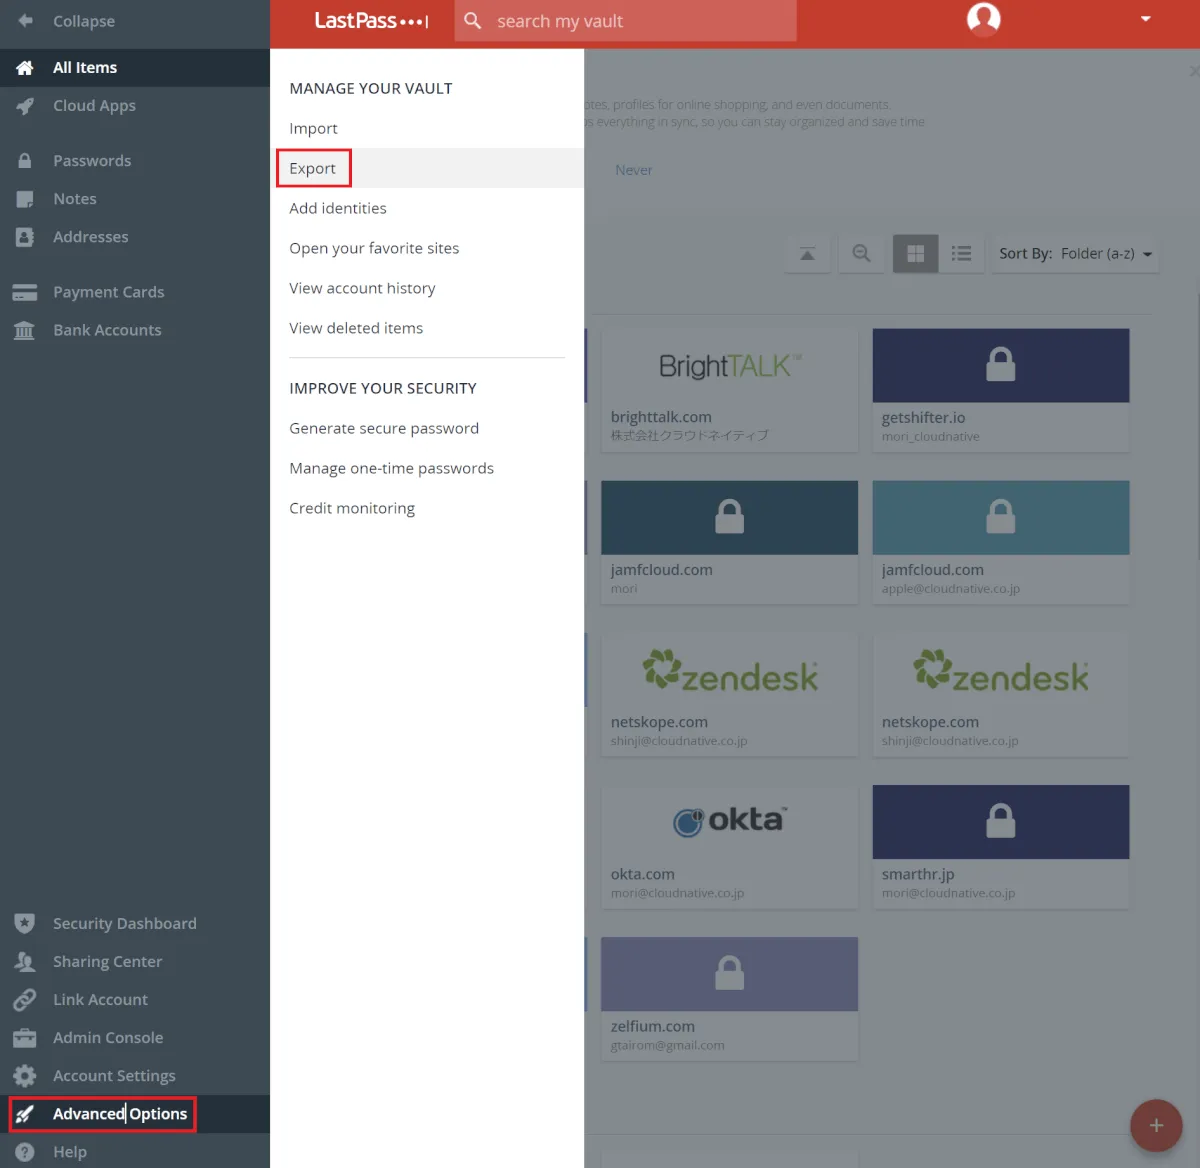Open the account dropdown arrow
Screen dimensions: 1200x1168
pyautogui.click(x=1146, y=19)
